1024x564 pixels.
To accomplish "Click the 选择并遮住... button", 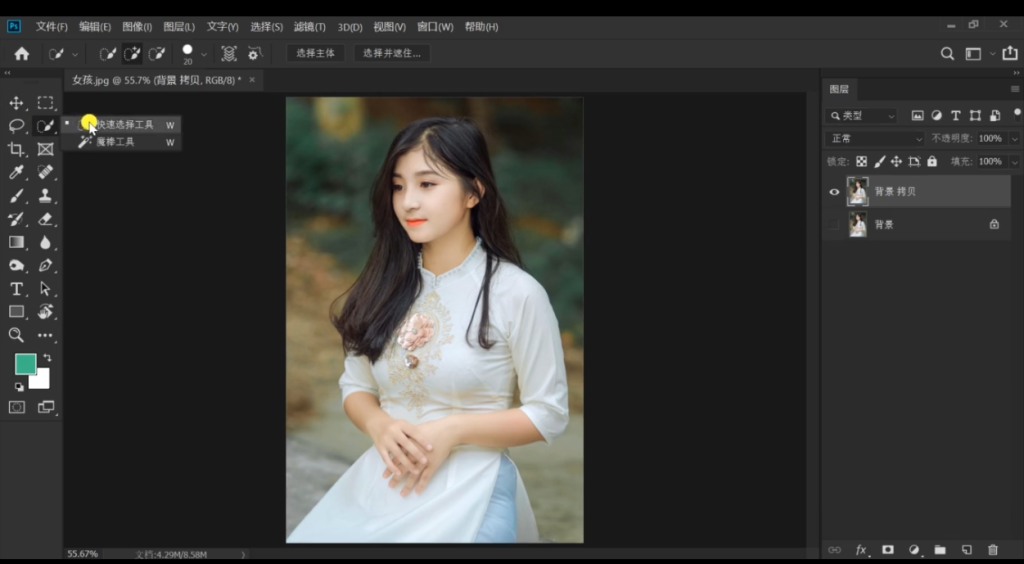I will coord(392,54).
